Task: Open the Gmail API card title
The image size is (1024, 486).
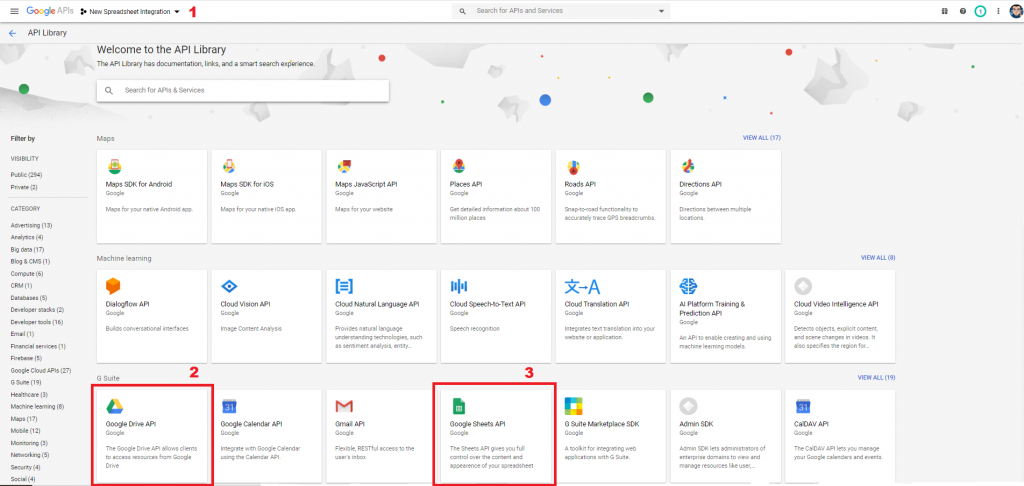Action: click(349, 424)
